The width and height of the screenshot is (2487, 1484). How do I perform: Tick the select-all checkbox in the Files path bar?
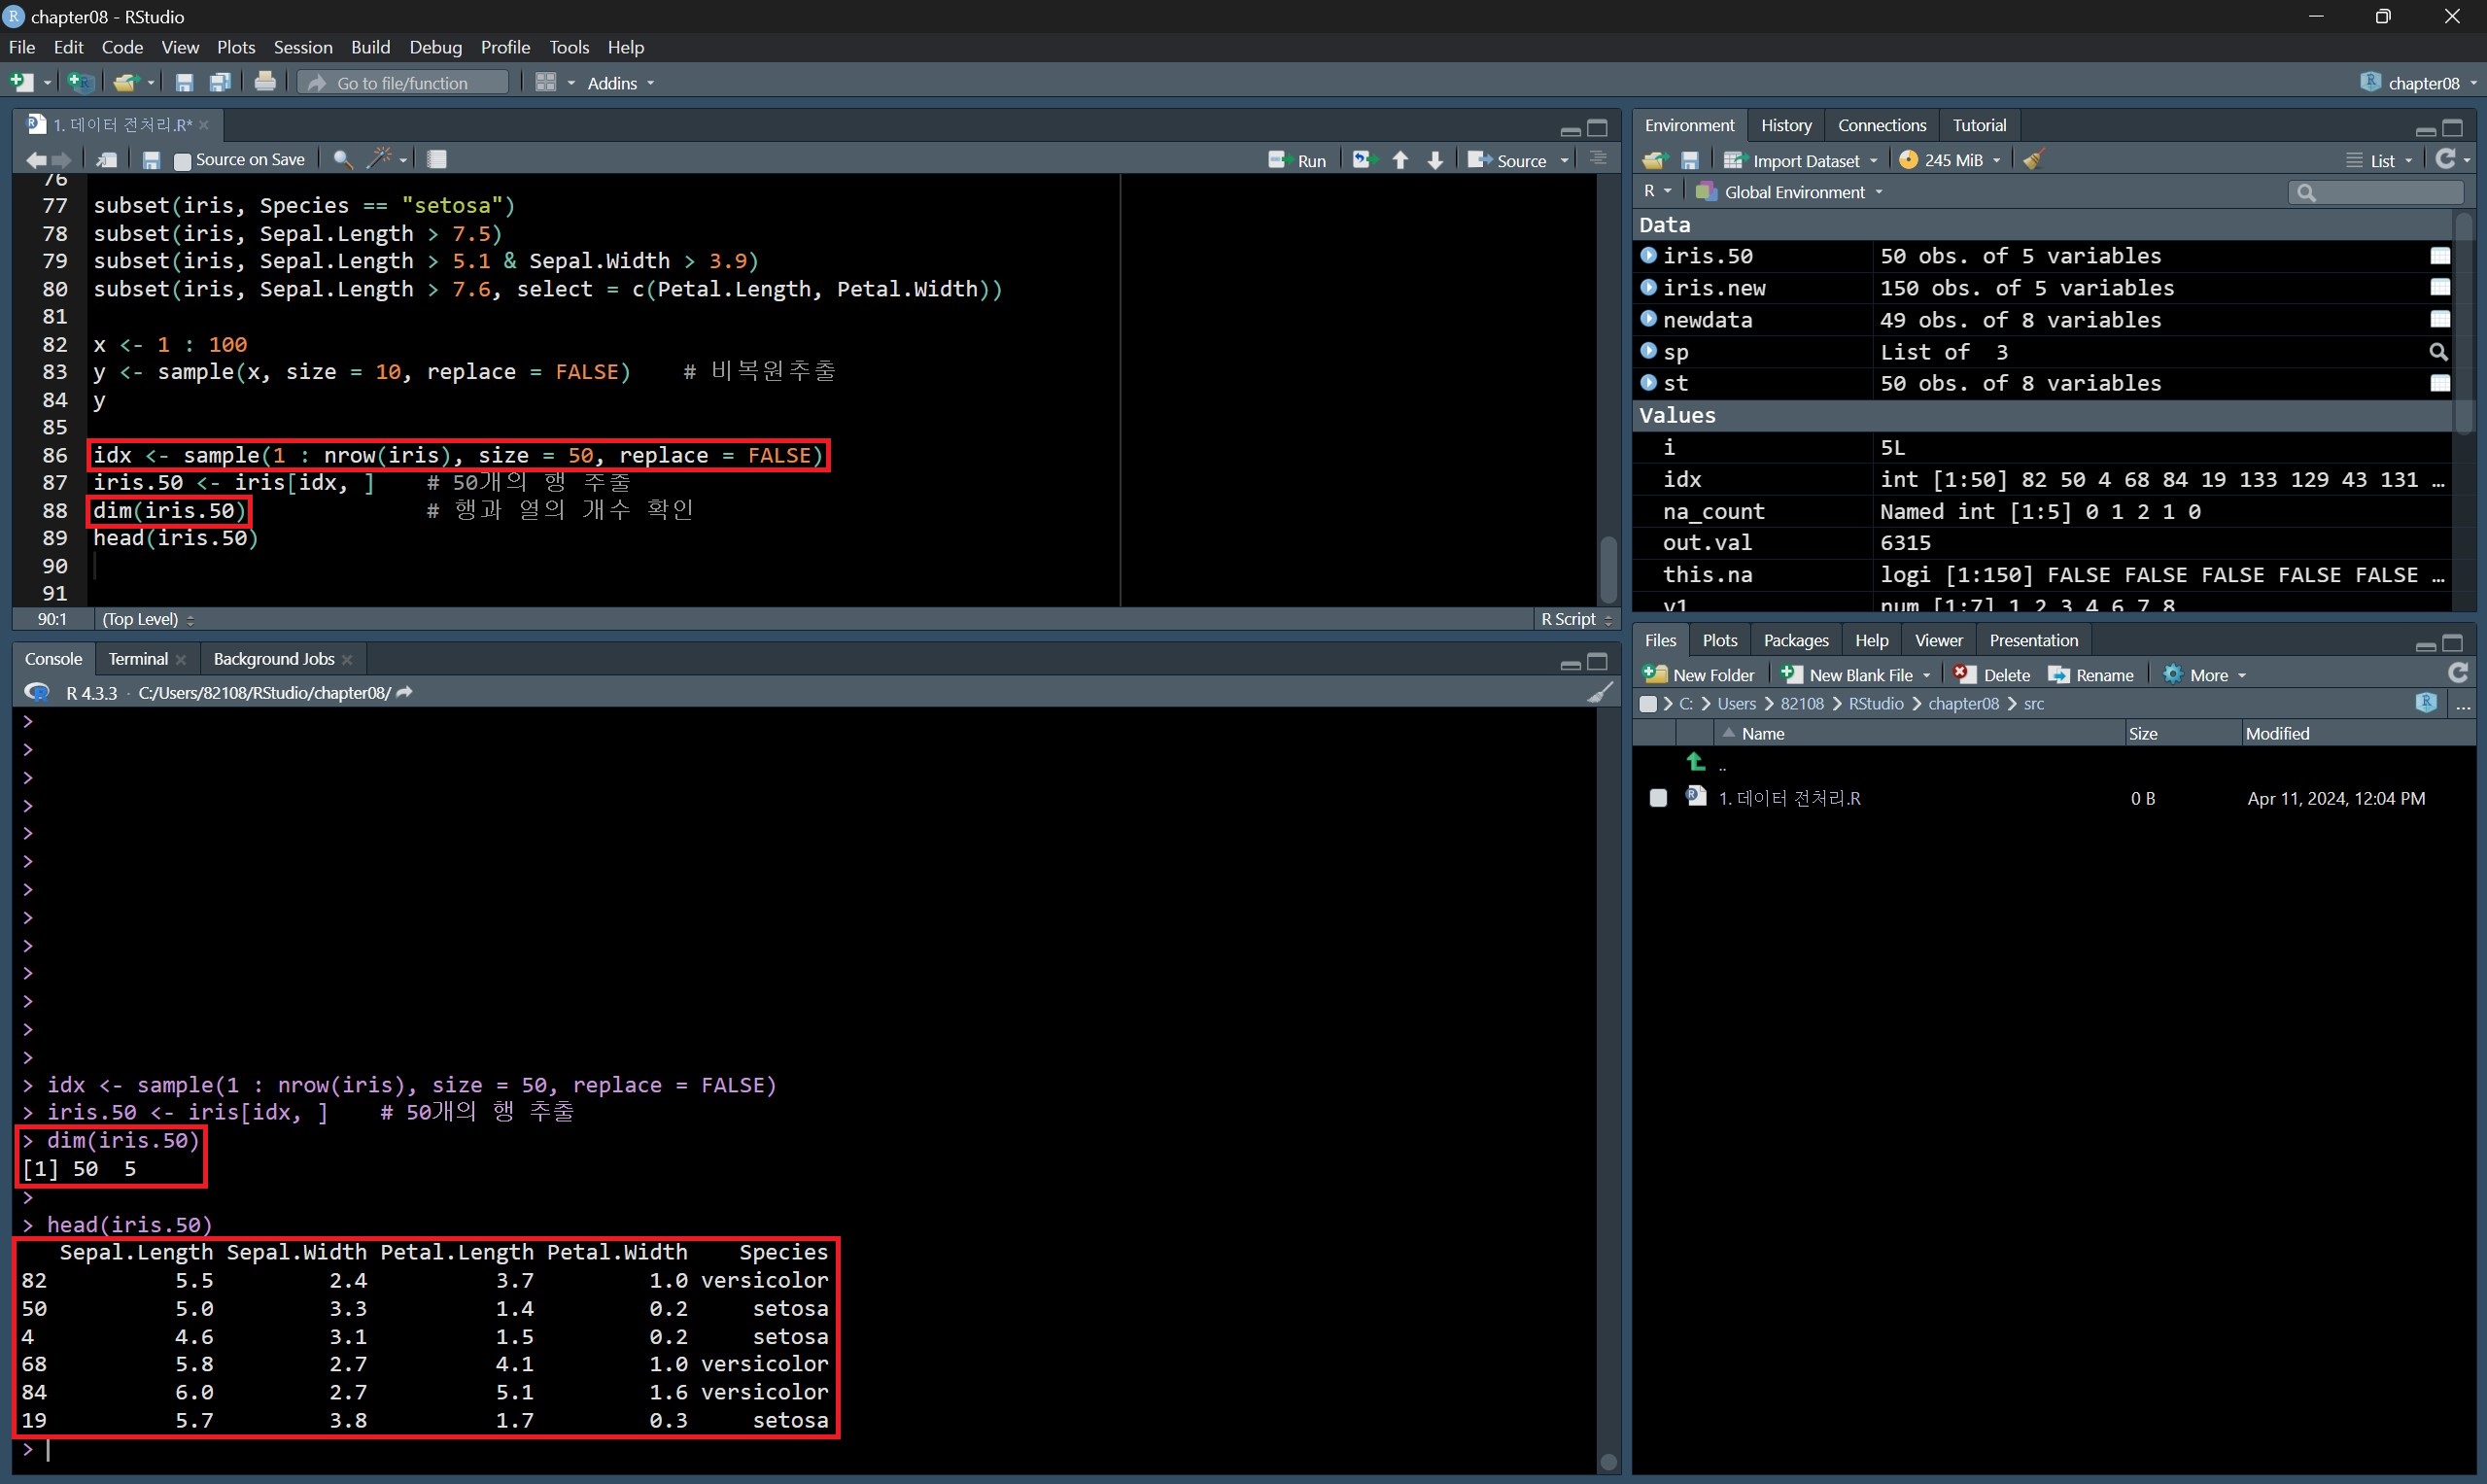(1648, 704)
